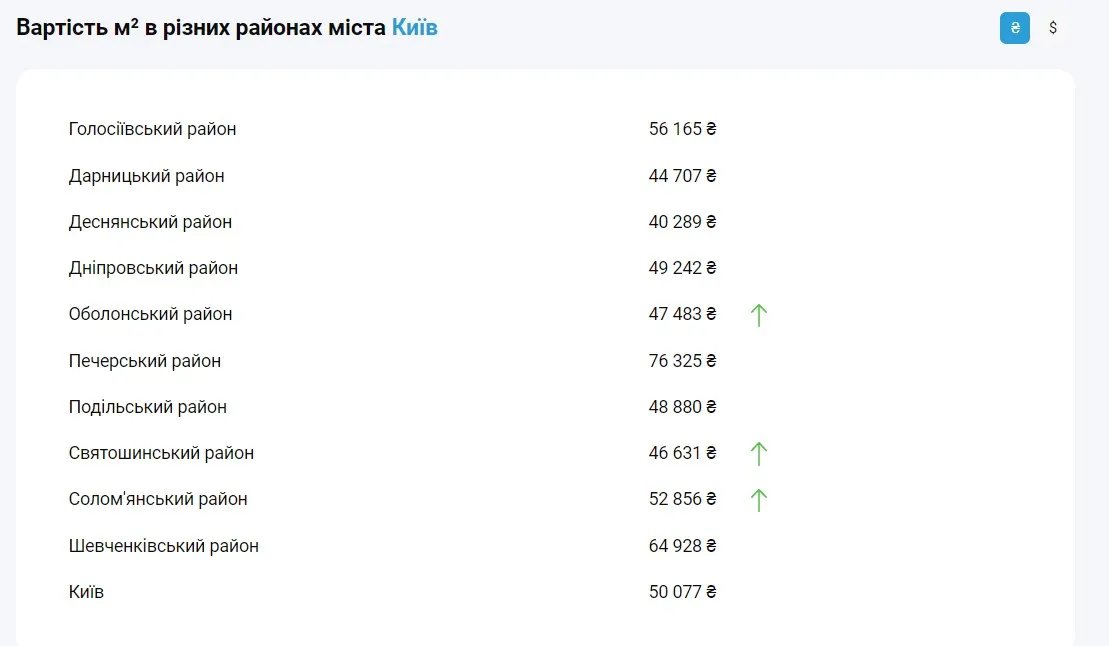Select Деснянський район row label
The height and width of the screenshot is (646, 1109).
click(150, 222)
